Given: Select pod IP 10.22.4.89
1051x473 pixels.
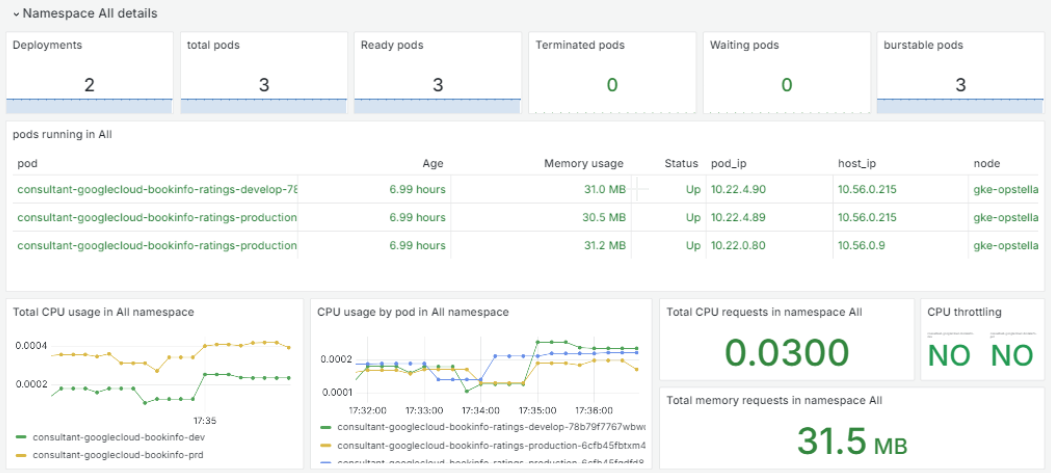Looking at the screenshot, I should tap(738, 218).
